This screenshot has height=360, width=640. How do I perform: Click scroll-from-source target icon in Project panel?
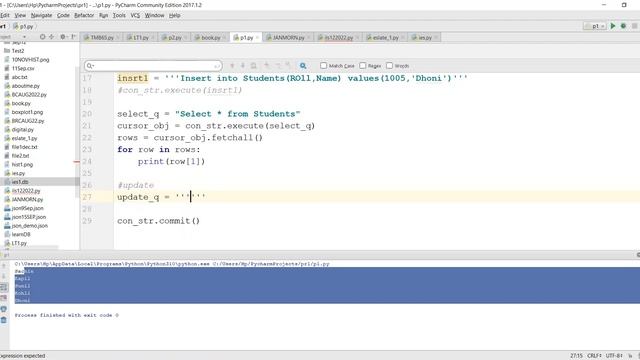pyautogui.click(x=42, y=37)
